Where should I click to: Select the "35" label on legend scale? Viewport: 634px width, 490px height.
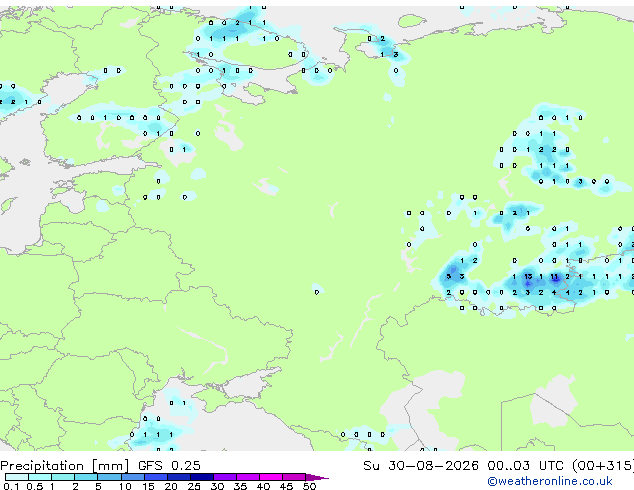pyautogui.click(x=240, y=486)
